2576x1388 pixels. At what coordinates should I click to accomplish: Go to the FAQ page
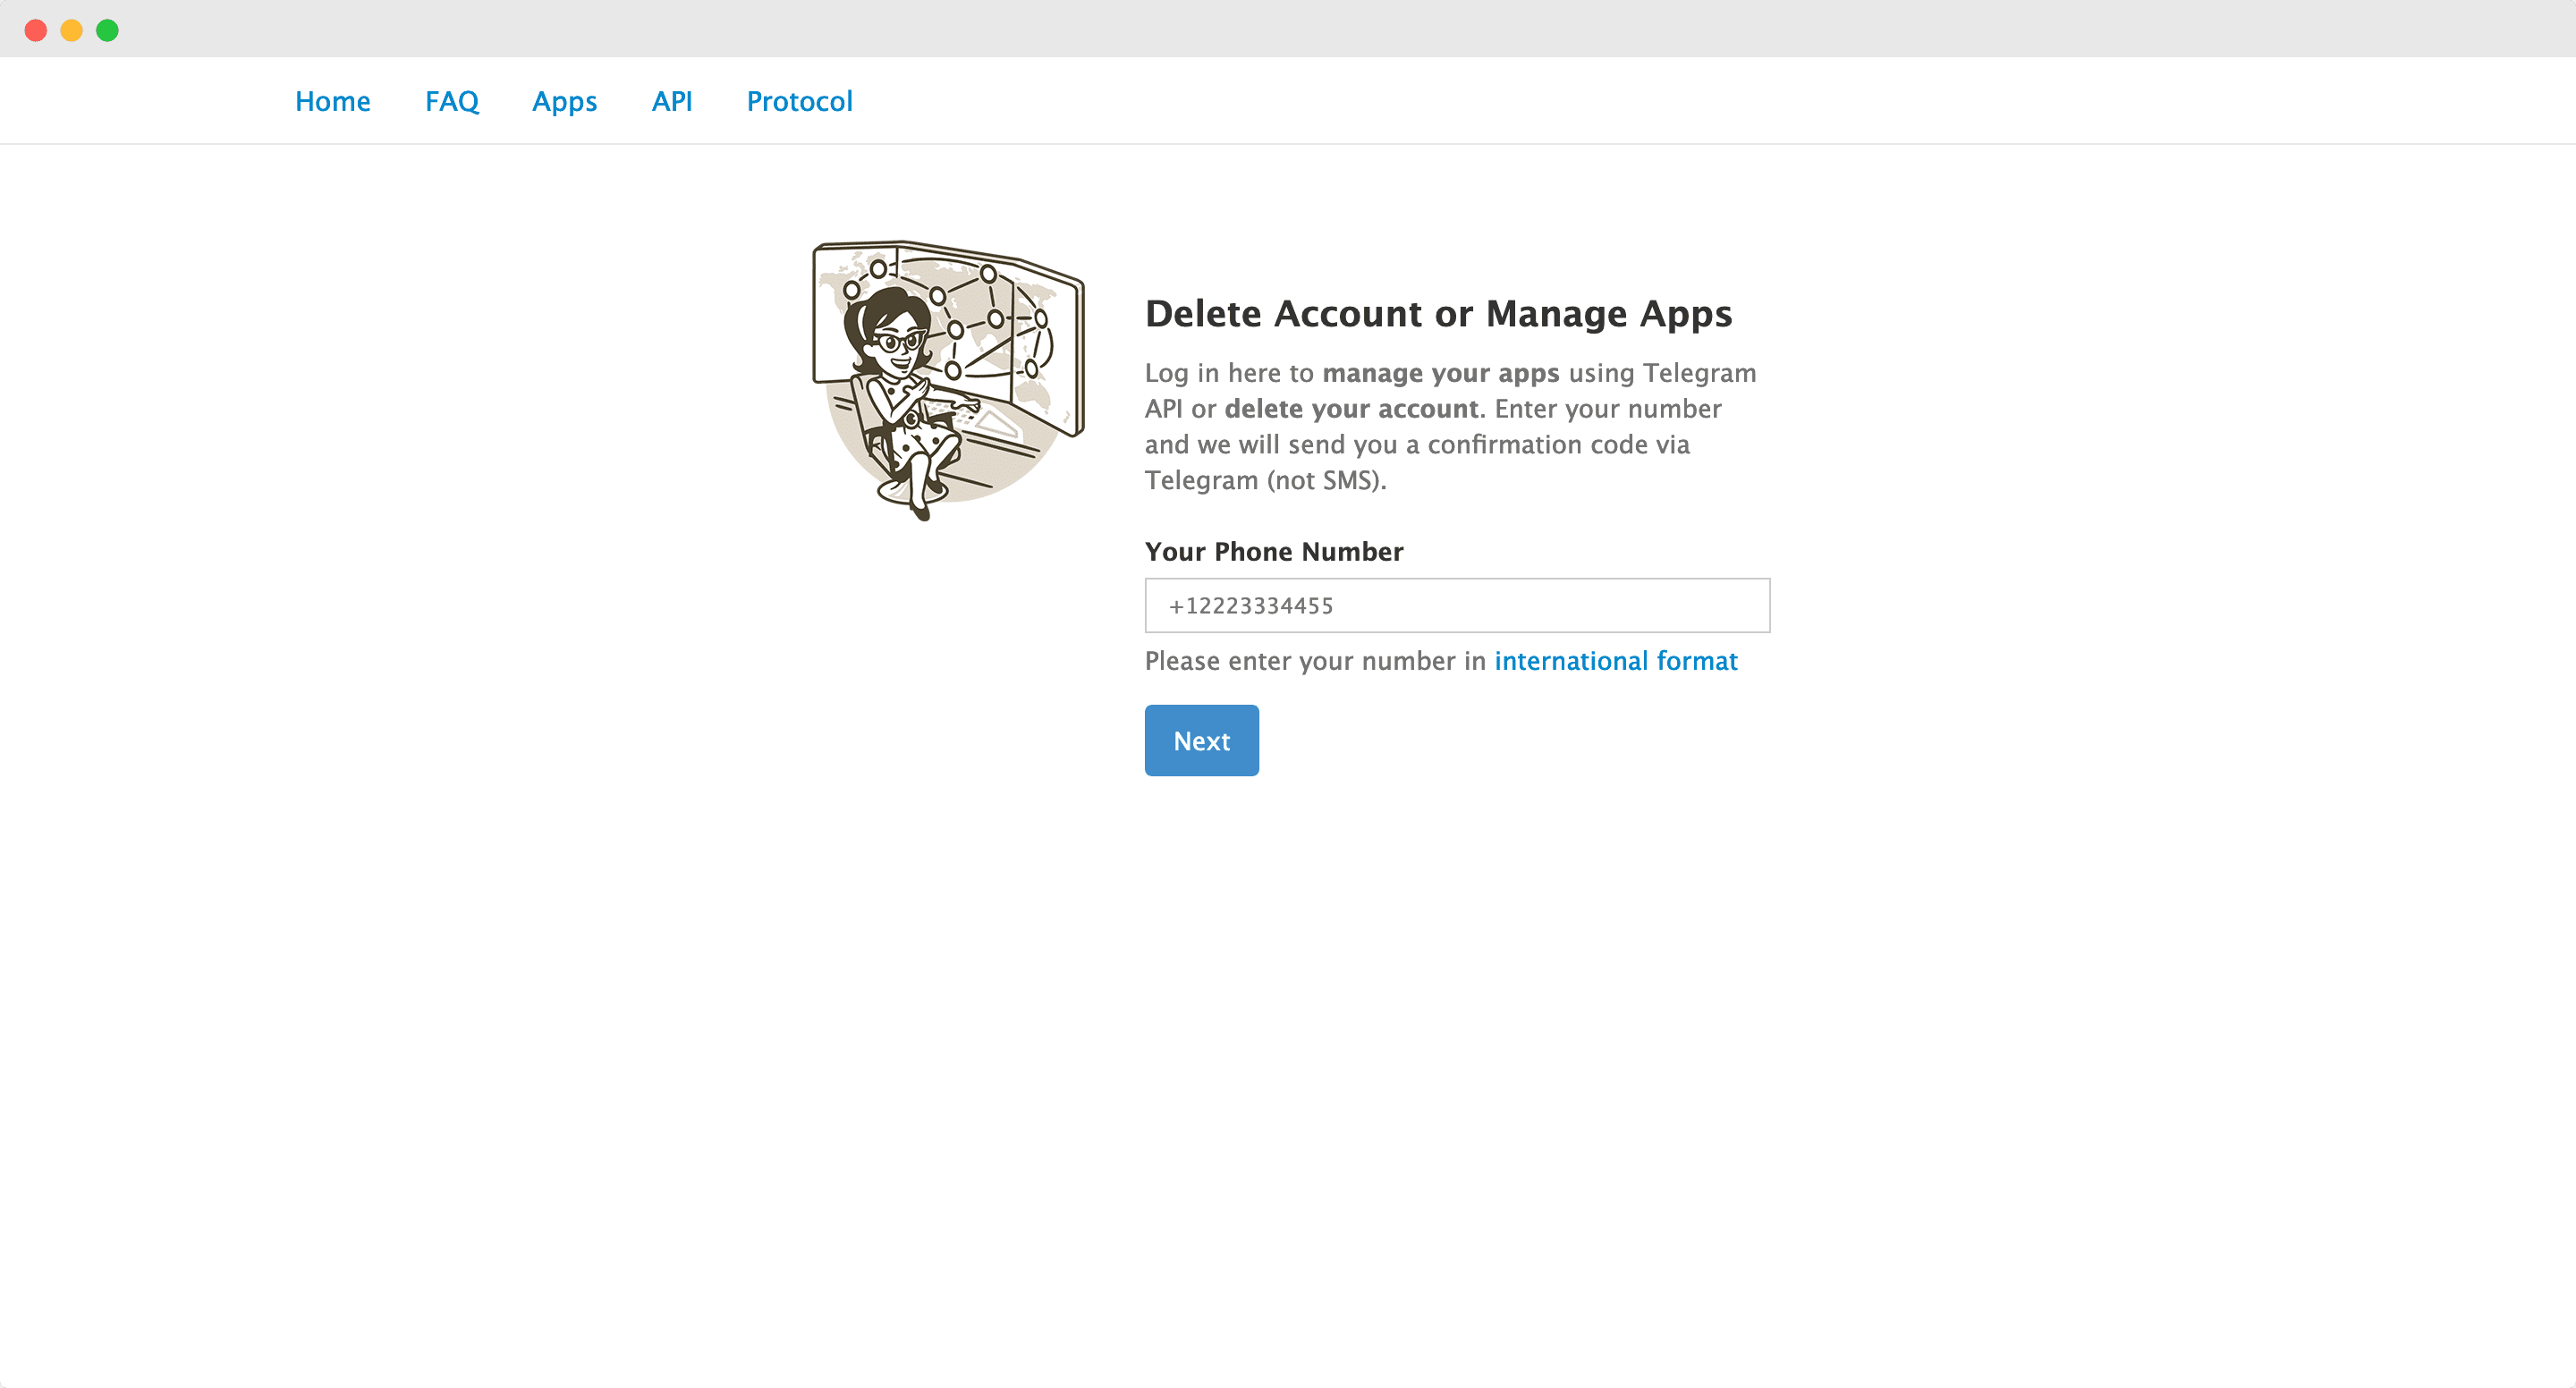[452, 101]
